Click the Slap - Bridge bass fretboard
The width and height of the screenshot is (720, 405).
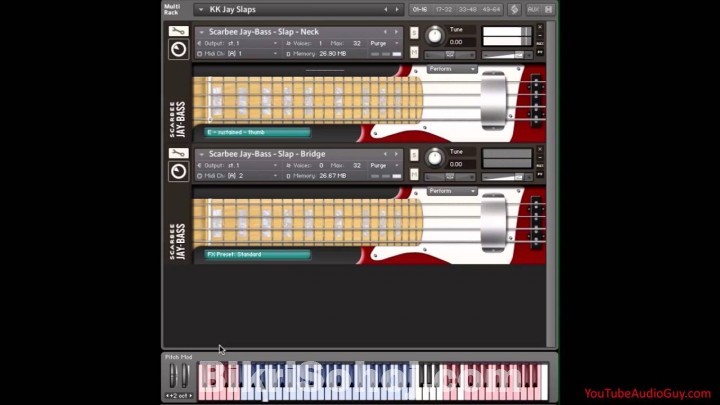click(308, 222)
